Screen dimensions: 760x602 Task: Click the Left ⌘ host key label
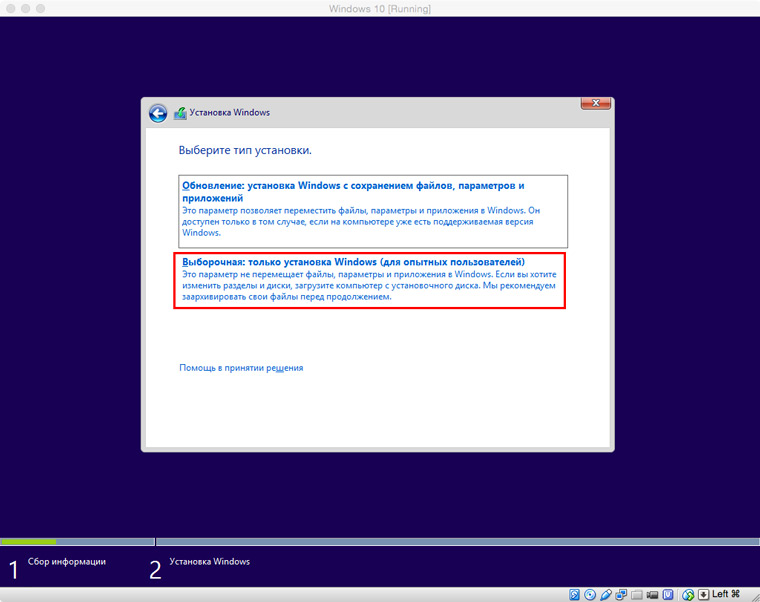726,594
